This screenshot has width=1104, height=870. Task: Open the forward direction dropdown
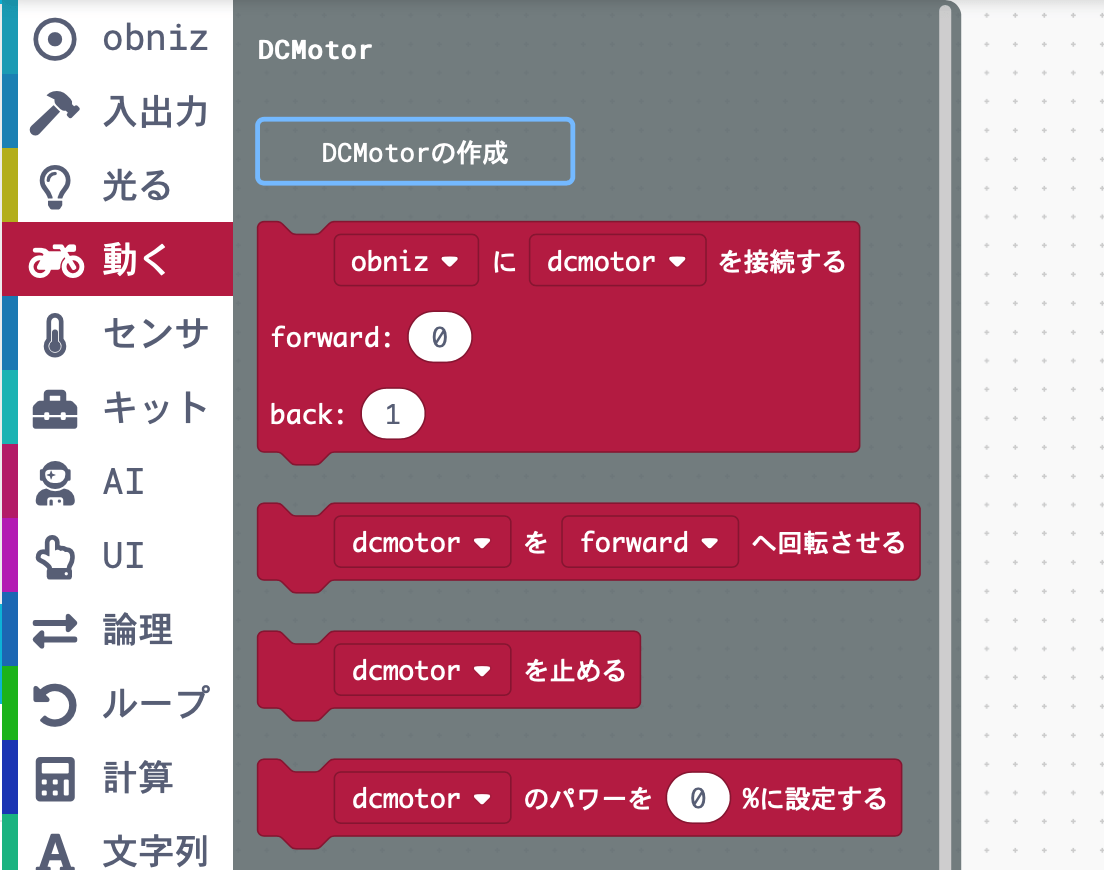(x=649, y=542)
